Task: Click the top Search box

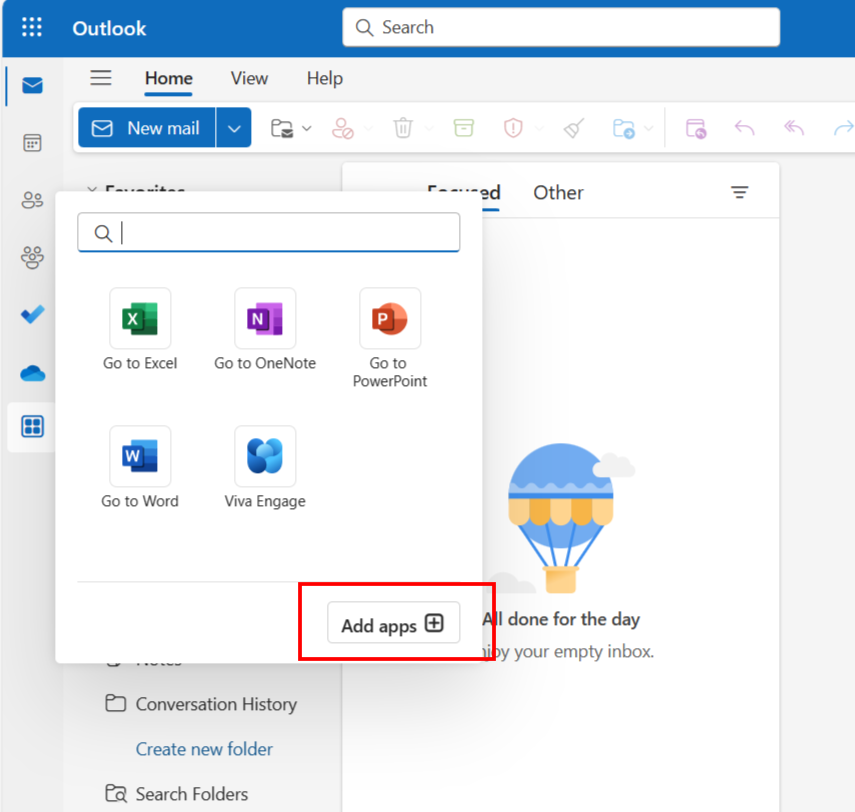Action: [x=561, y=27]
